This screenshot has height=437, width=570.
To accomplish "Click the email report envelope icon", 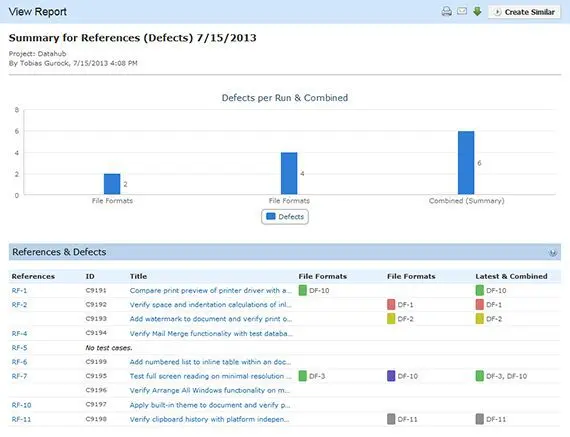I will coord(462,11).
